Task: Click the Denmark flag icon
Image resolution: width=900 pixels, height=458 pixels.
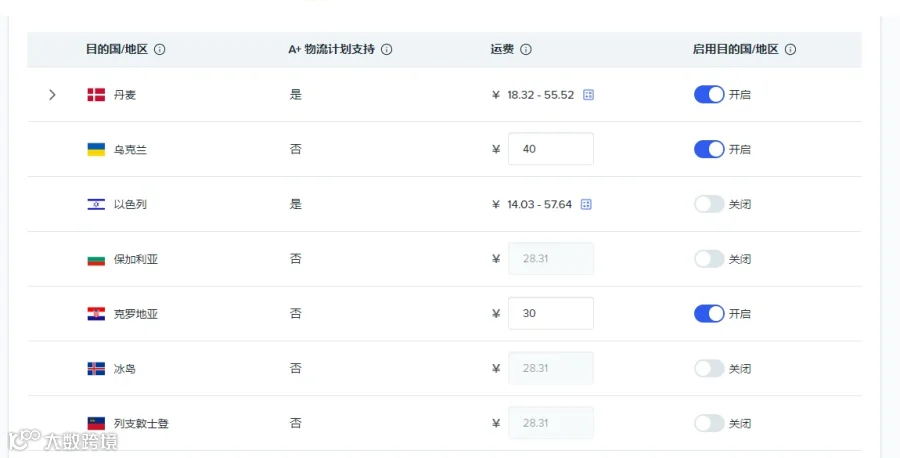Action: 96,95
